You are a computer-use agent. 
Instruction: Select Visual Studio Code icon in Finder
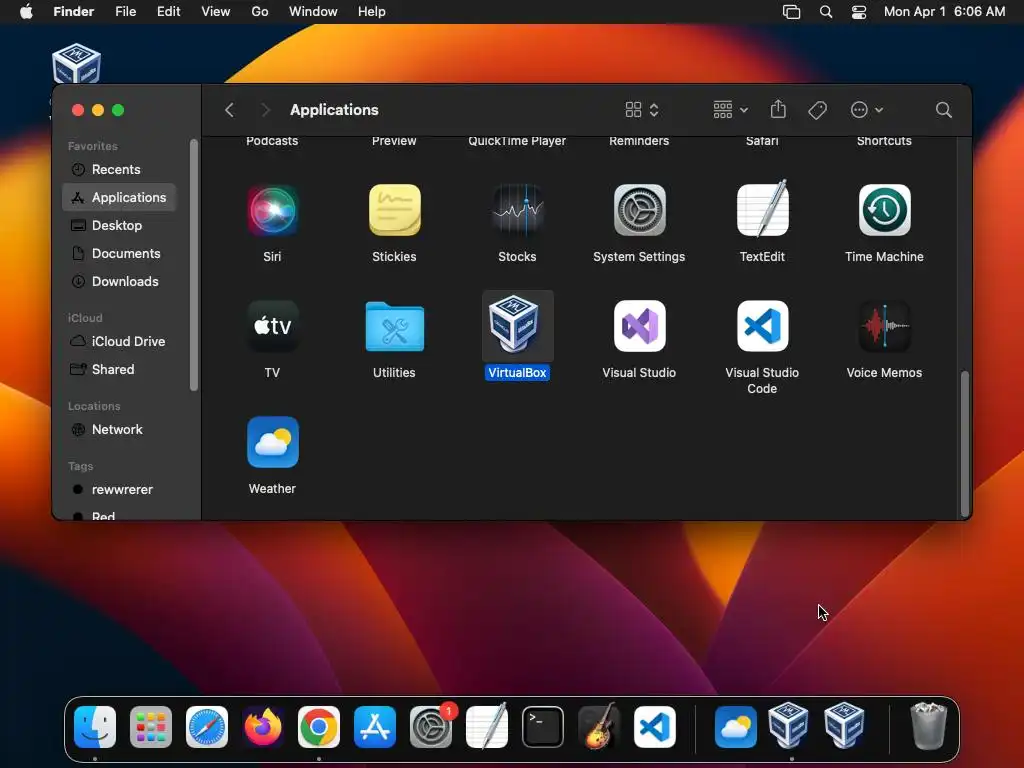pyautogui.click(x=762, y=326)
